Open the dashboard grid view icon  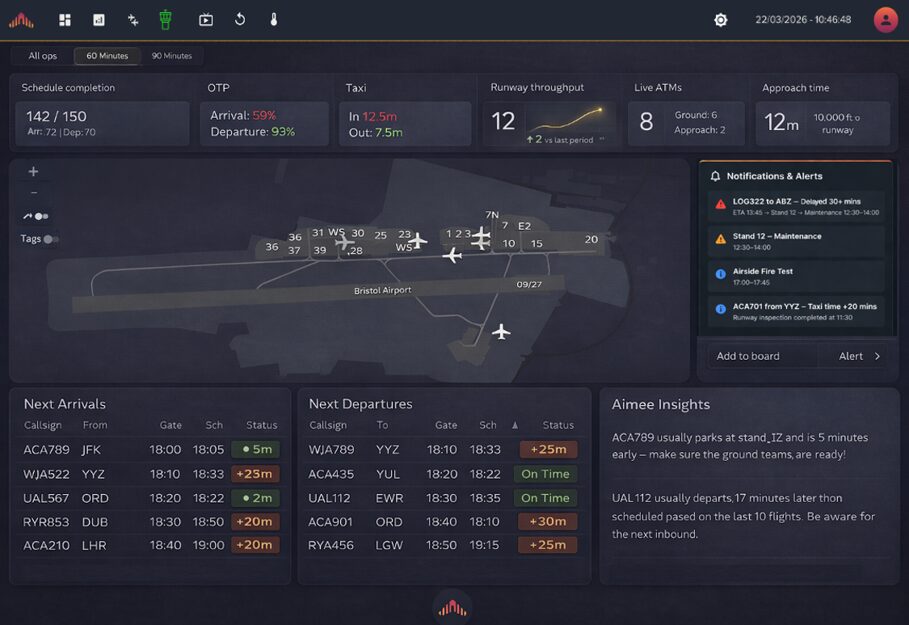(65, 20)
